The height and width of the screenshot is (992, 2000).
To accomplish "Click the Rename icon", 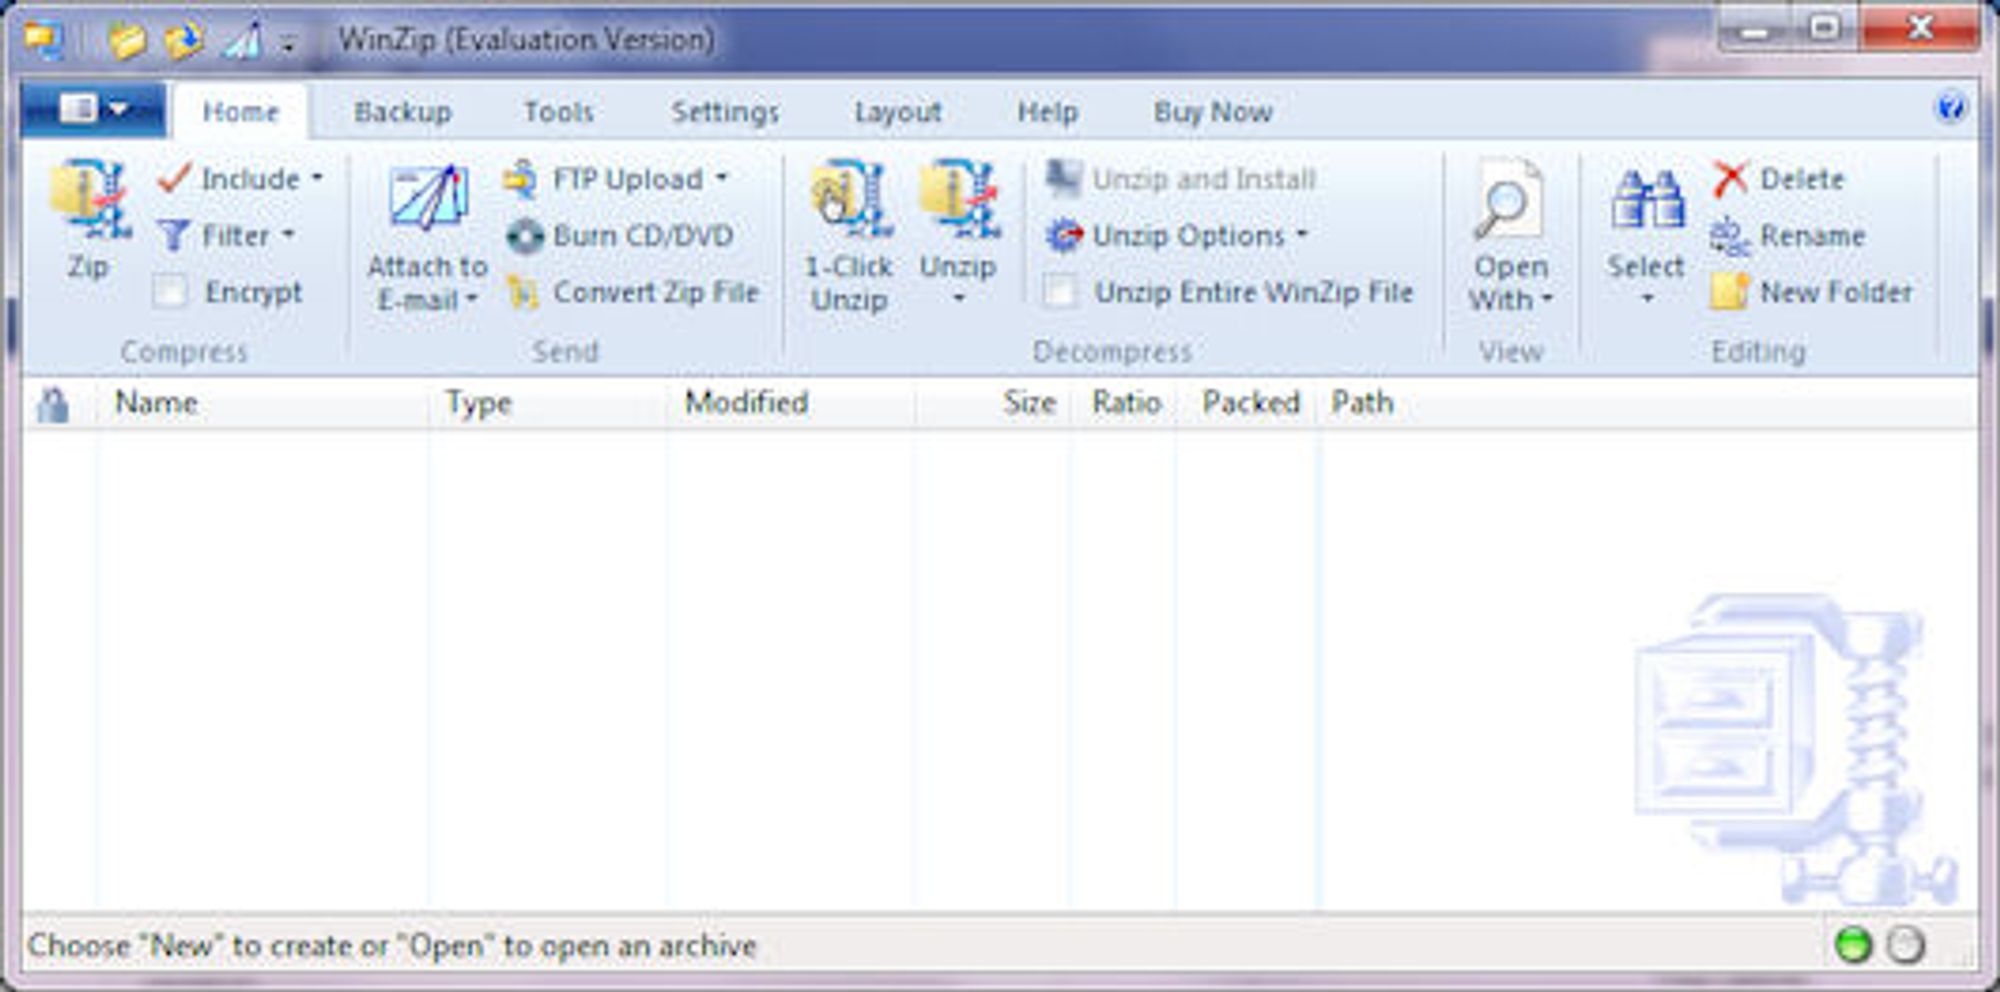I will click(x=1730, y=236).
